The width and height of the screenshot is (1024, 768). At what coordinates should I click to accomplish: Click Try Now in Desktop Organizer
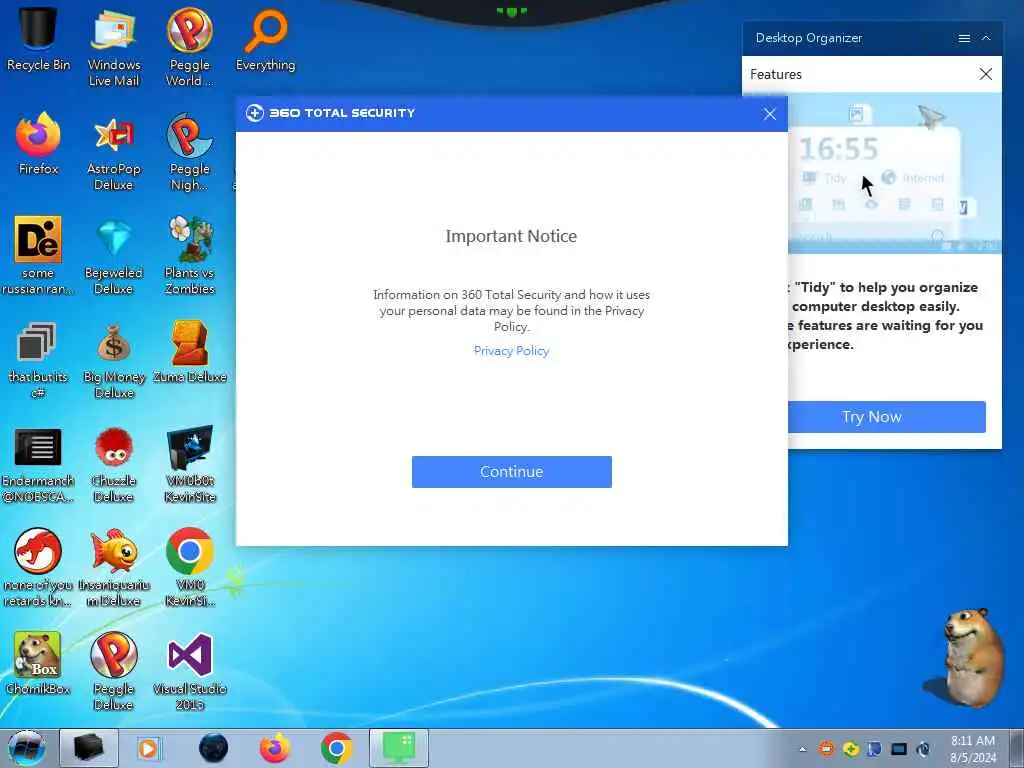[886, 417]
